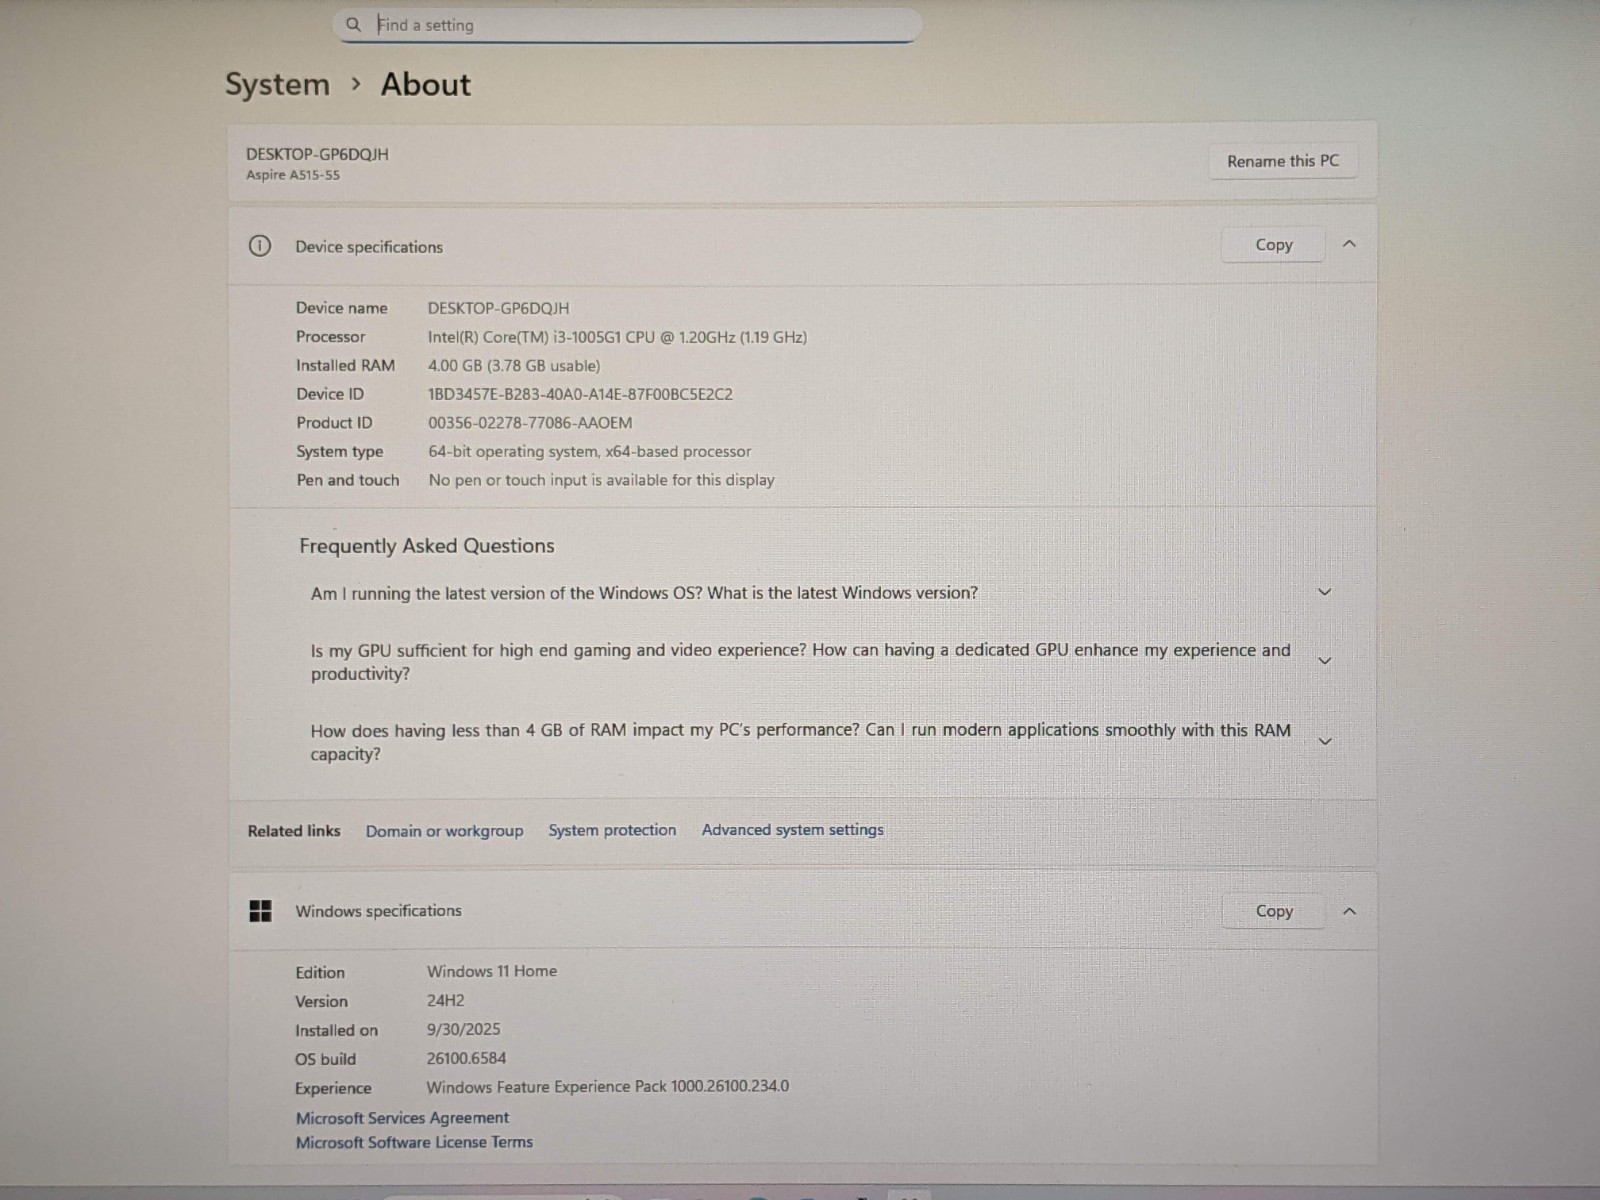This screenshot has height=1200, width=1600.
Task: Click the Frequently Asked Questions heading
Action: coord(426,546)
